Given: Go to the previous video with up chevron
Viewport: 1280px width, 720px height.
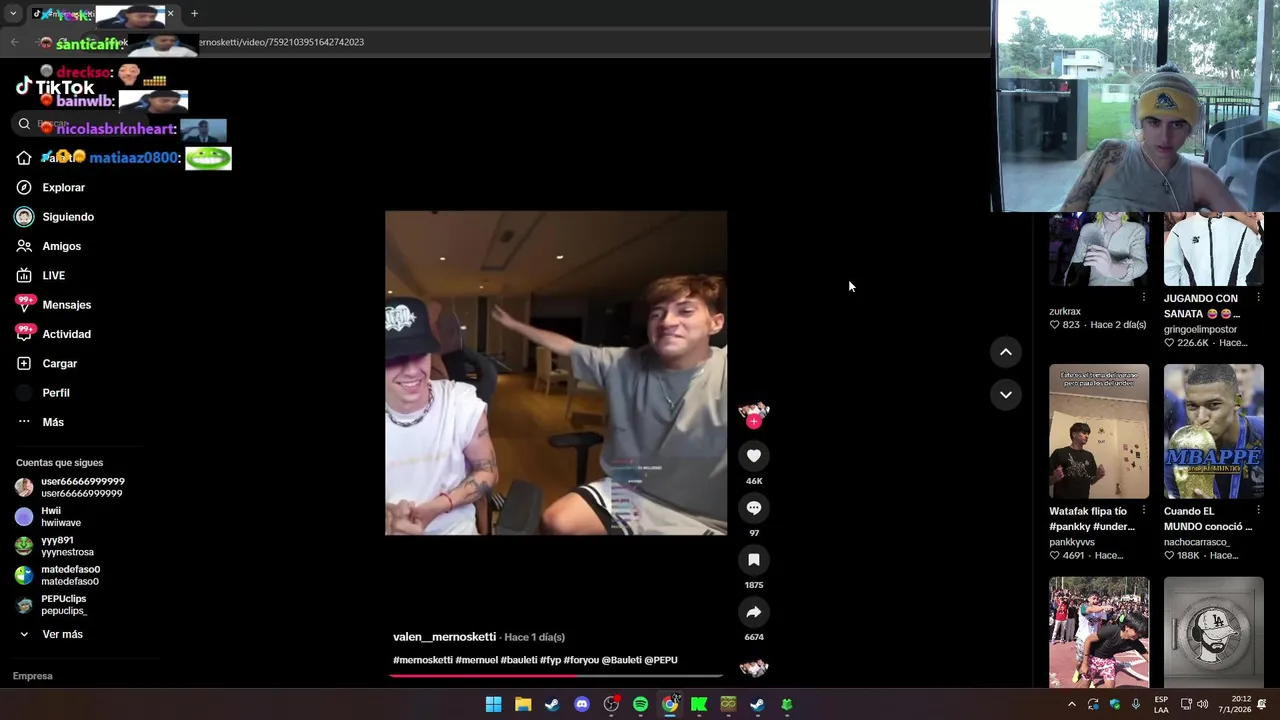Looking at the screenshot, I should (1006, 352).
